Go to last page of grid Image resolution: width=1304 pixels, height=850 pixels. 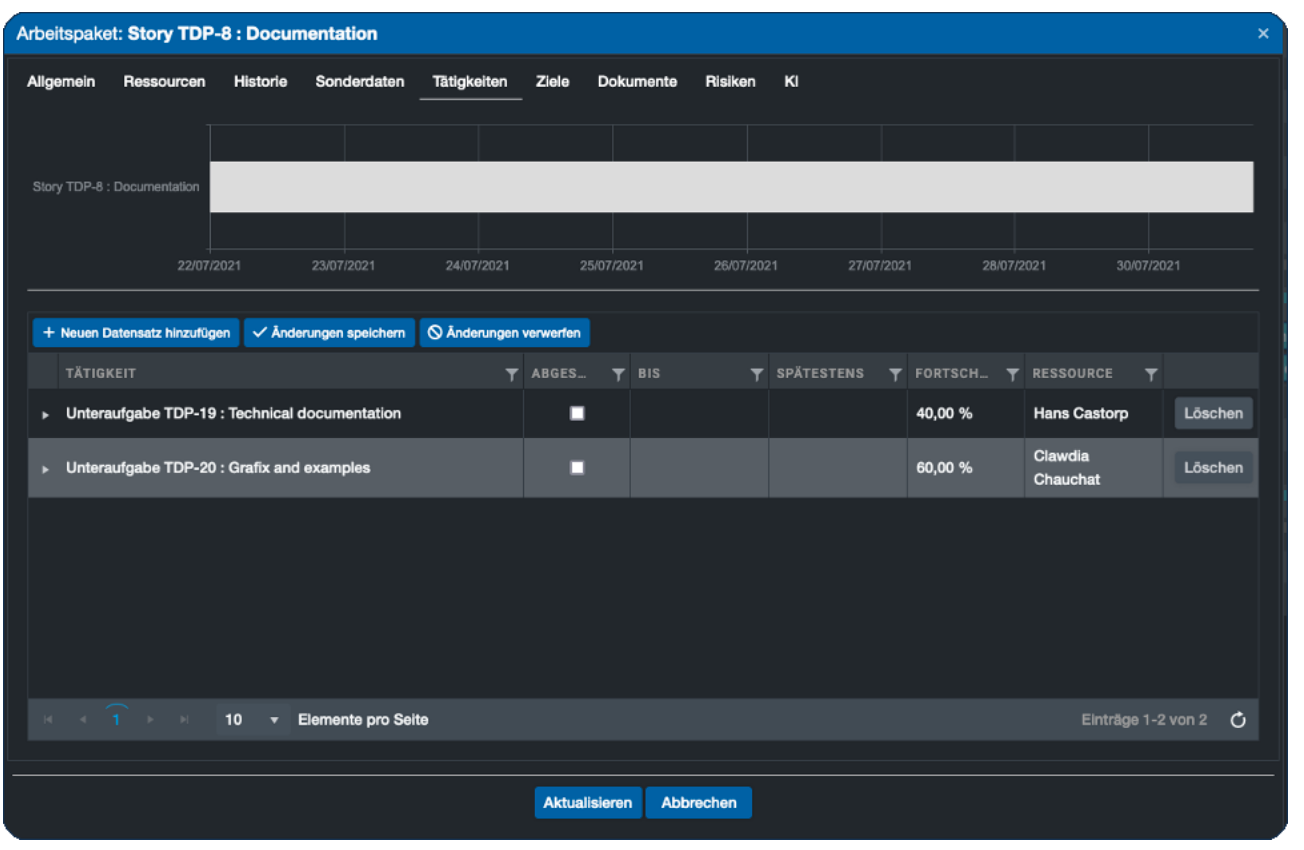(x=184, y=720)
